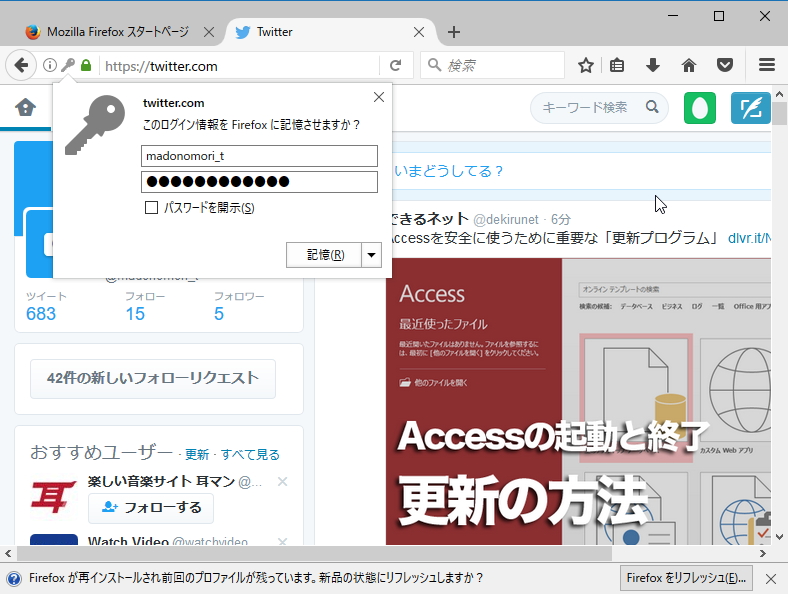The height and width of the screenshot is (594, 788).
Task: Click the green padlock security icon
Action: coord(86,65)
